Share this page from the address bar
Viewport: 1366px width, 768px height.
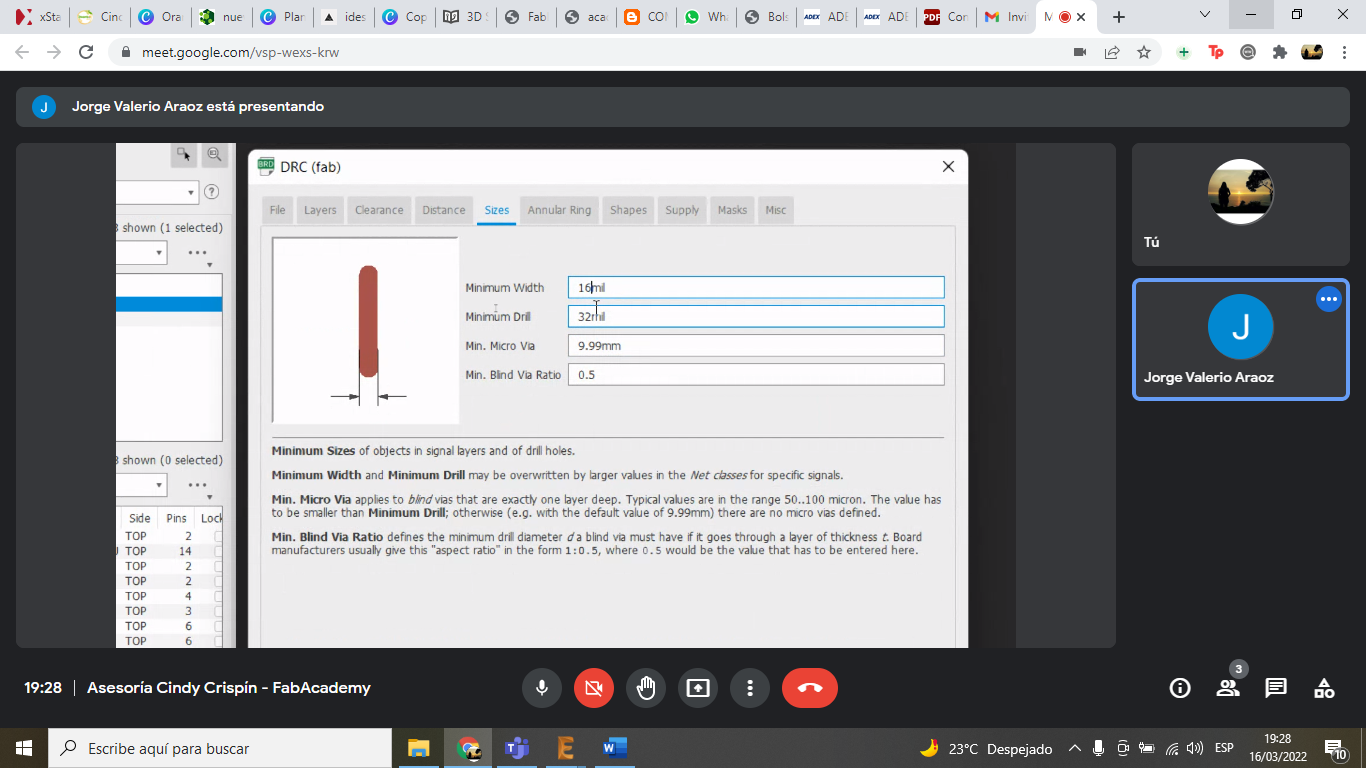[x=1112, y=52]
